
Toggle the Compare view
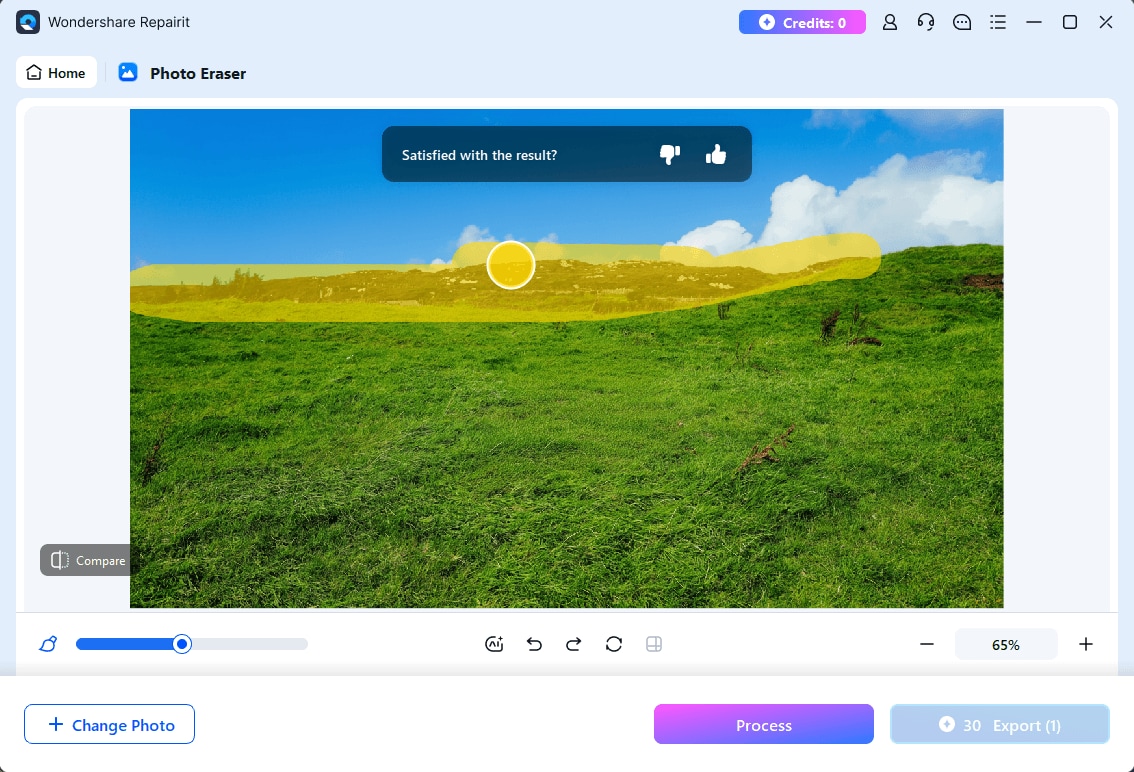tap(85, 560)
